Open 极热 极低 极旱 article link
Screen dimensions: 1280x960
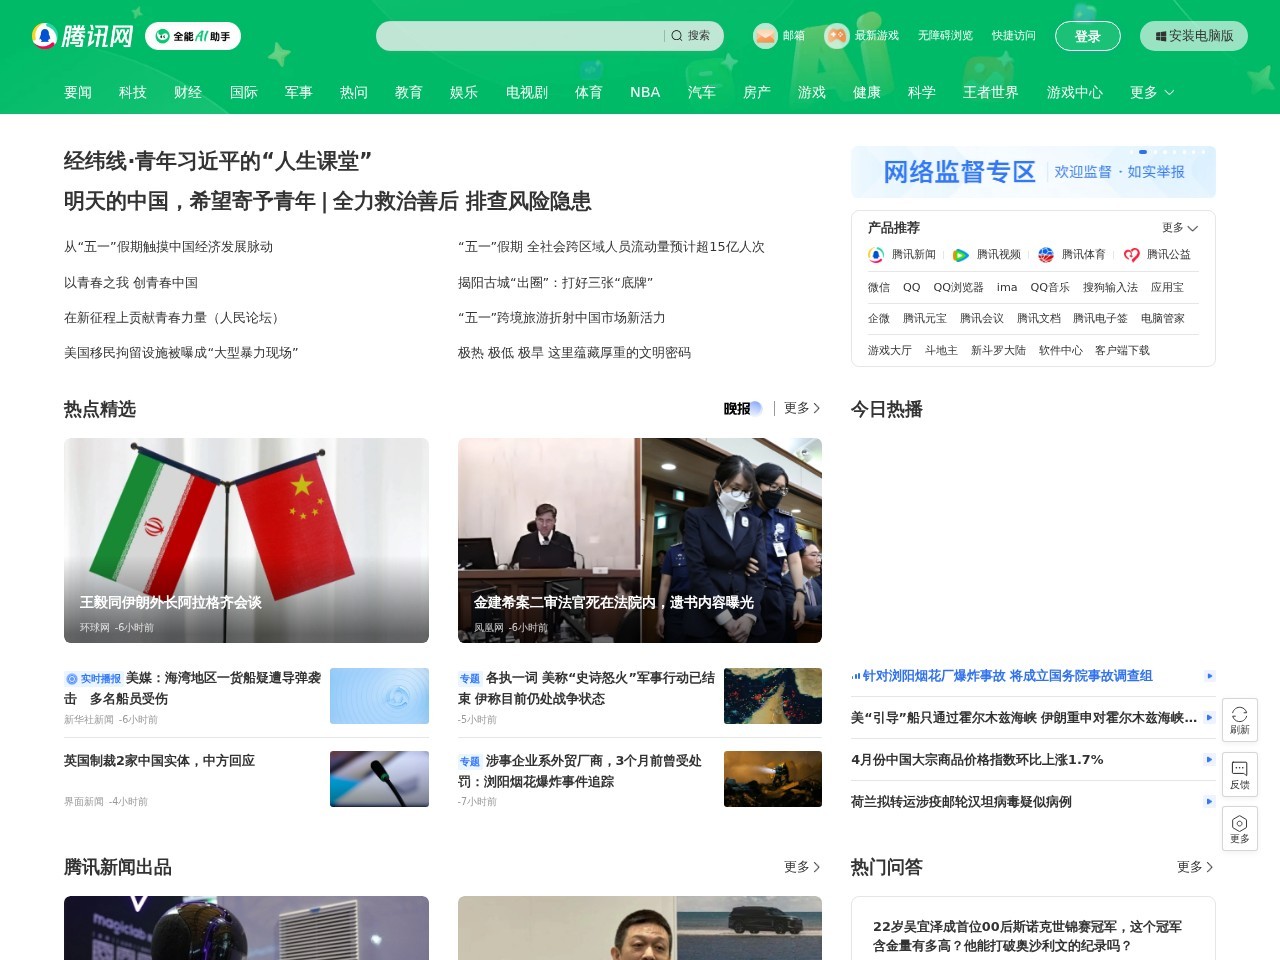coord(574,352)
